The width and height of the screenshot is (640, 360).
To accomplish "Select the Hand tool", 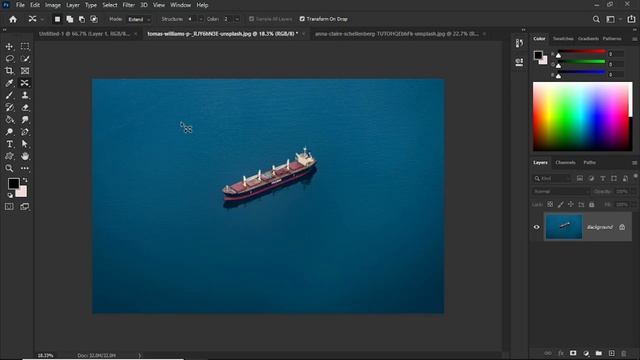I will (x=25, y=156).
